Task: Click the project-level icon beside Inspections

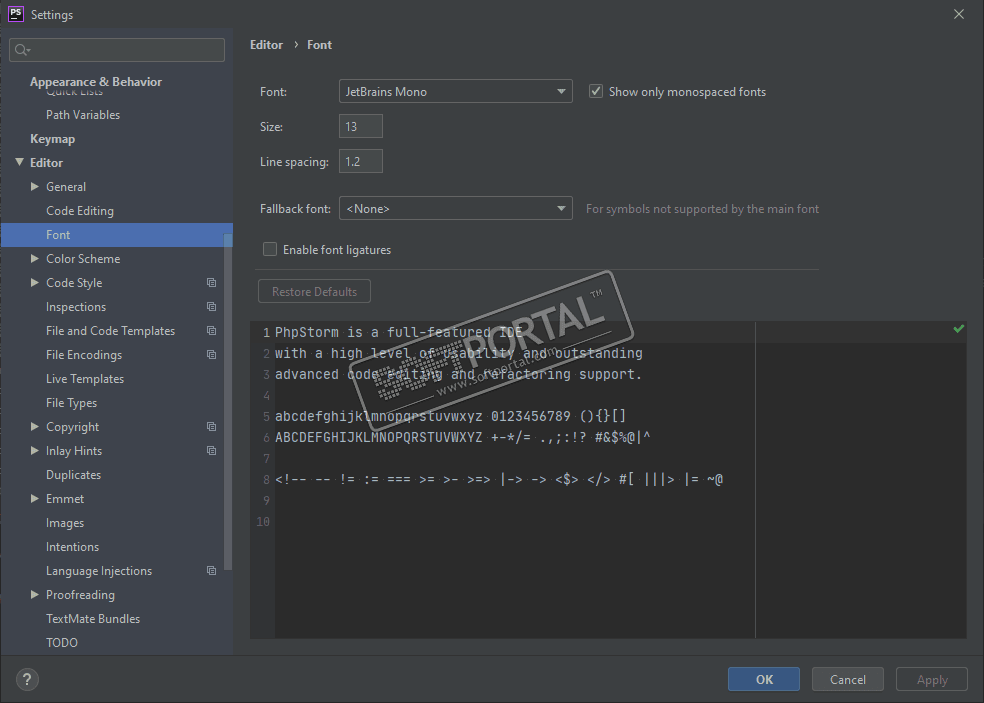Action: (211, 307)
